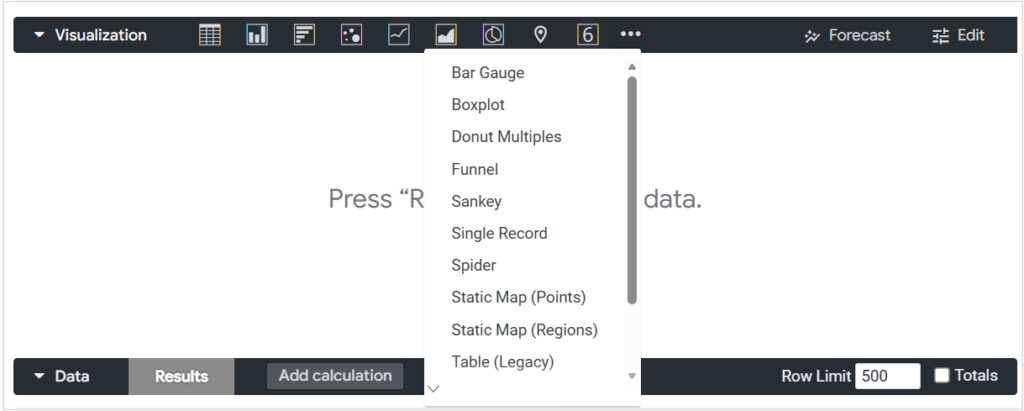Pick the Single Value visualization icon
The height and width of the screenshot is (411, 1024).
click(x=588, y=35)
